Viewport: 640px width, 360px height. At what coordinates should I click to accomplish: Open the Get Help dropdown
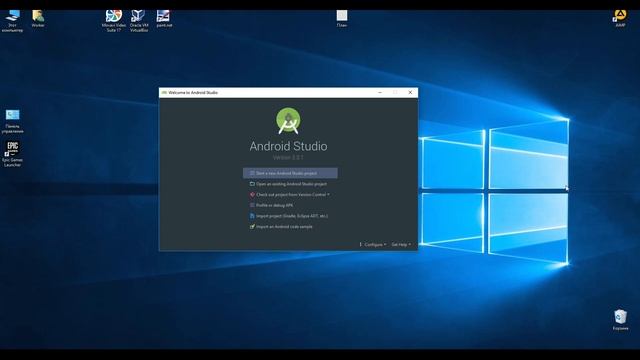401,244
